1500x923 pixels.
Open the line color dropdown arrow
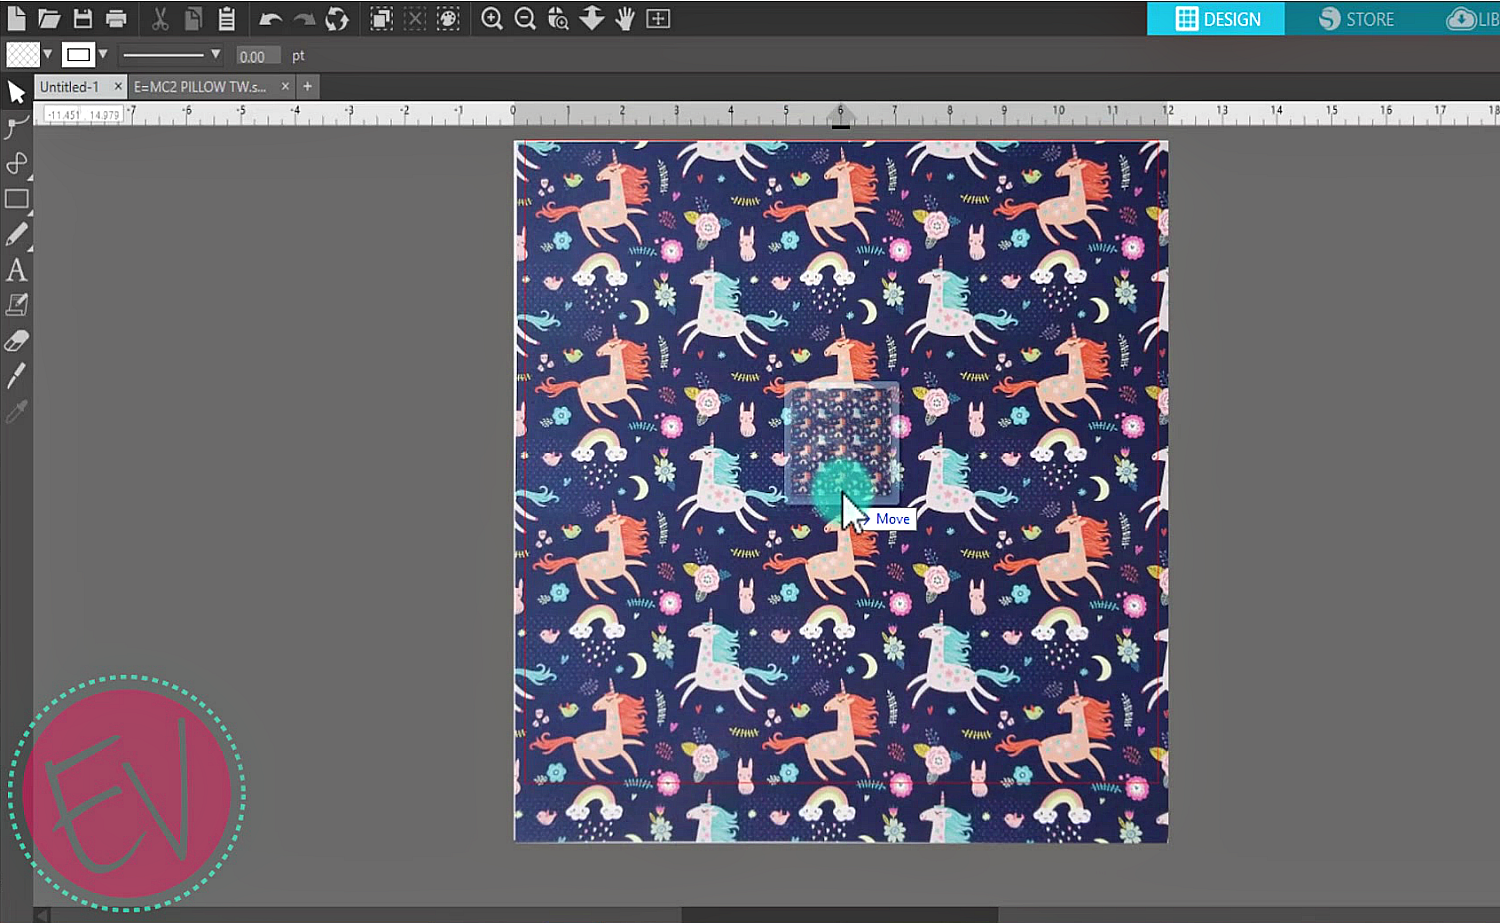103,54
